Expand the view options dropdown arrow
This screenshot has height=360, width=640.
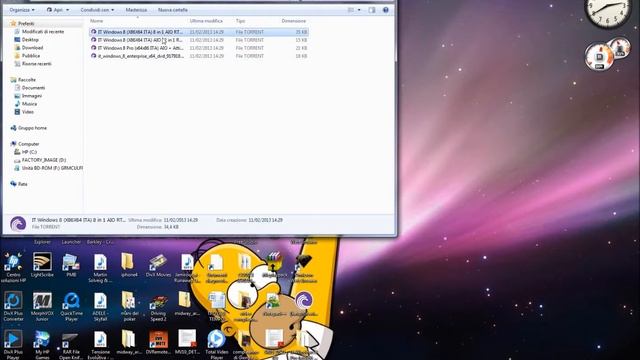click(359, 10)
